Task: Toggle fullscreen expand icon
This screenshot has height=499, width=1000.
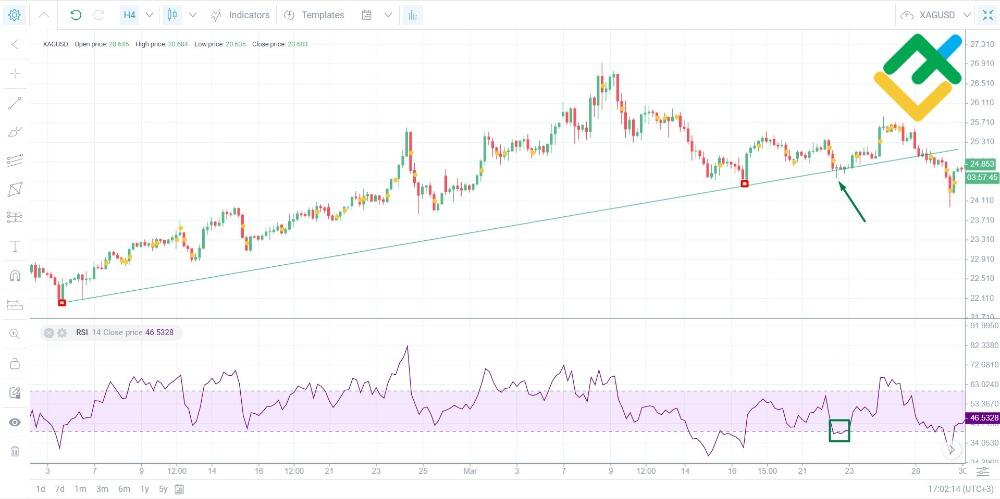Action: click(x=987, y=15)
